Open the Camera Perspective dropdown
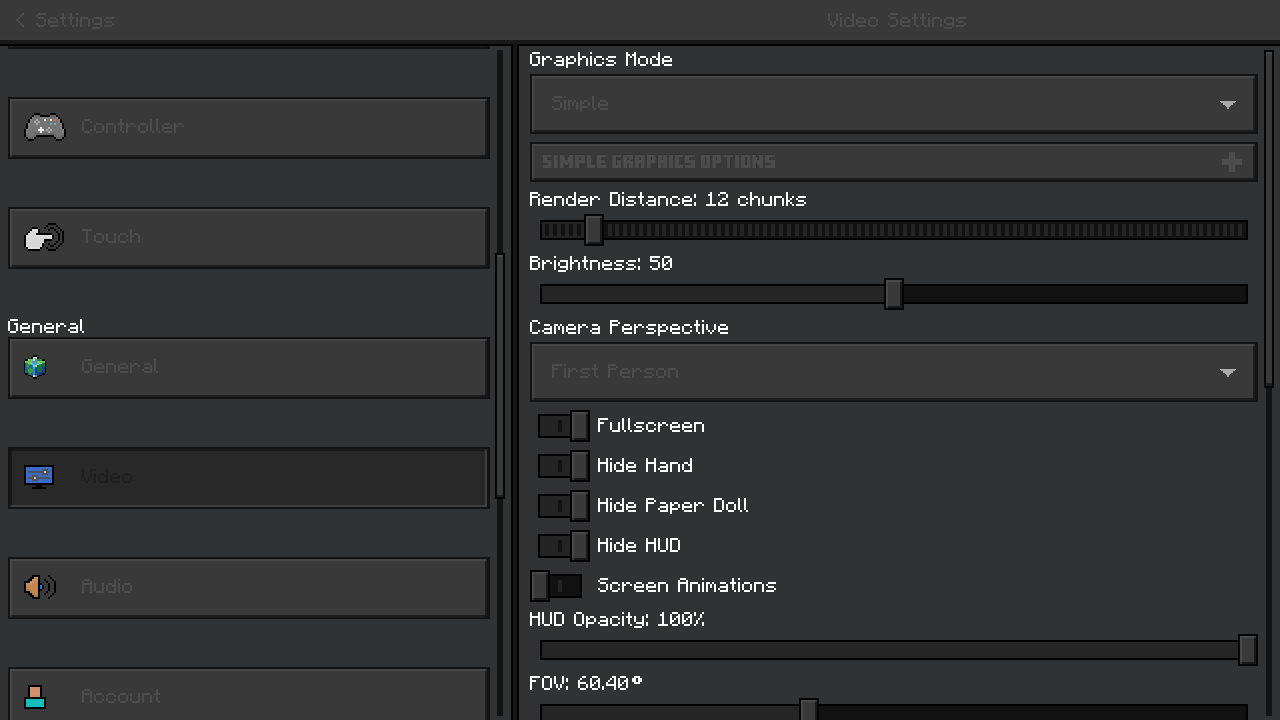 pos(892,372)
